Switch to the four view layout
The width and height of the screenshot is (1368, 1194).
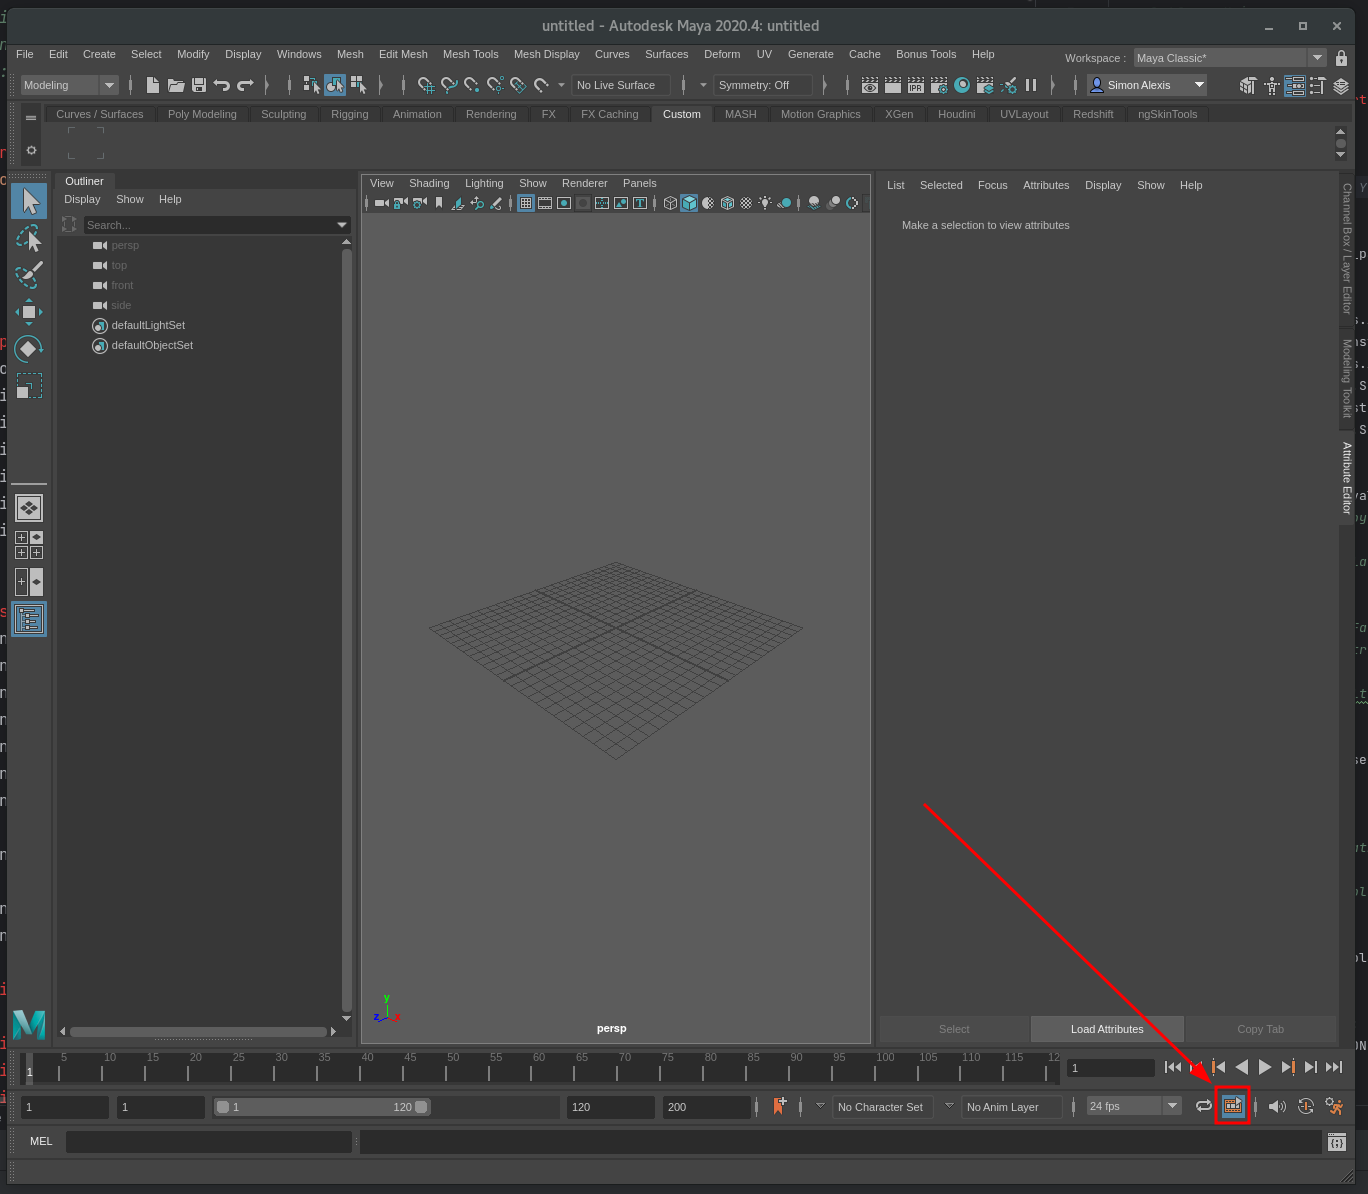pos(29,545)
